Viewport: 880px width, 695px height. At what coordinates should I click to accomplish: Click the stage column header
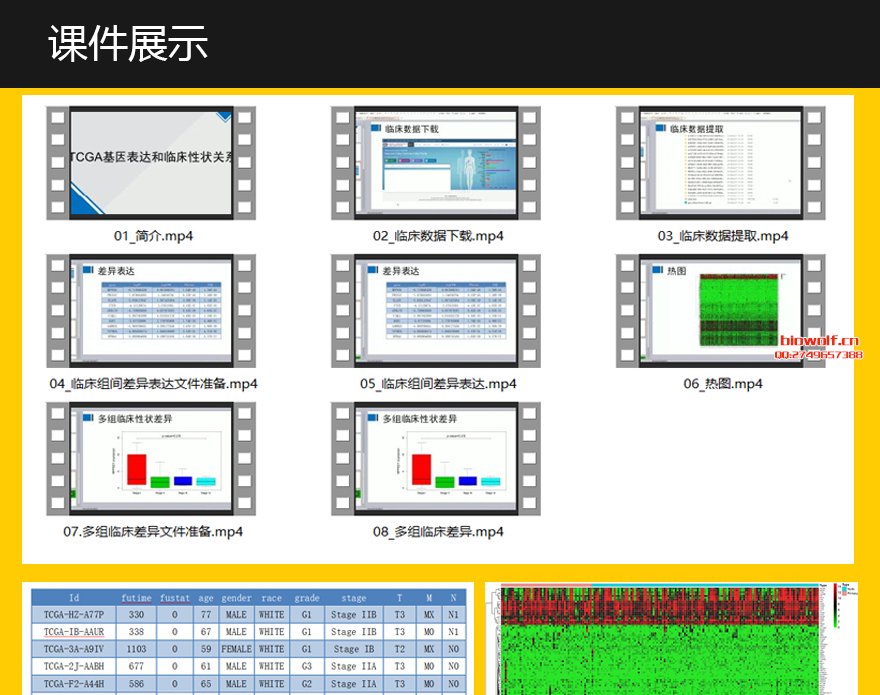click(354, 598)
